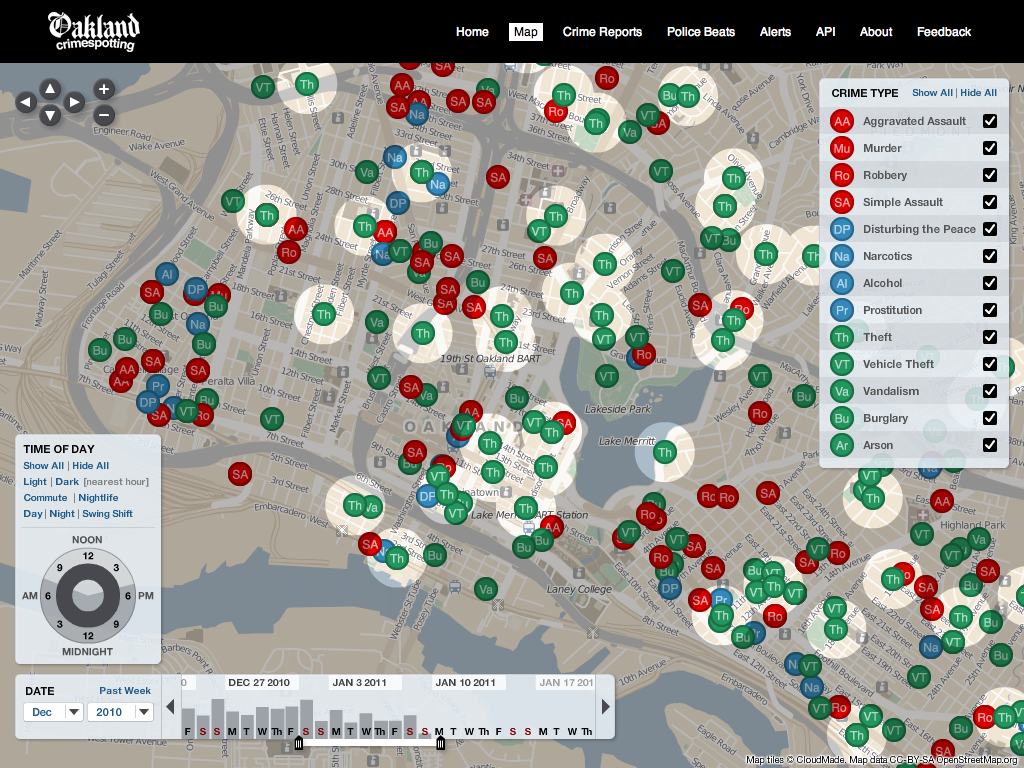Pan the map left with arrow

[x=26, y=102]
